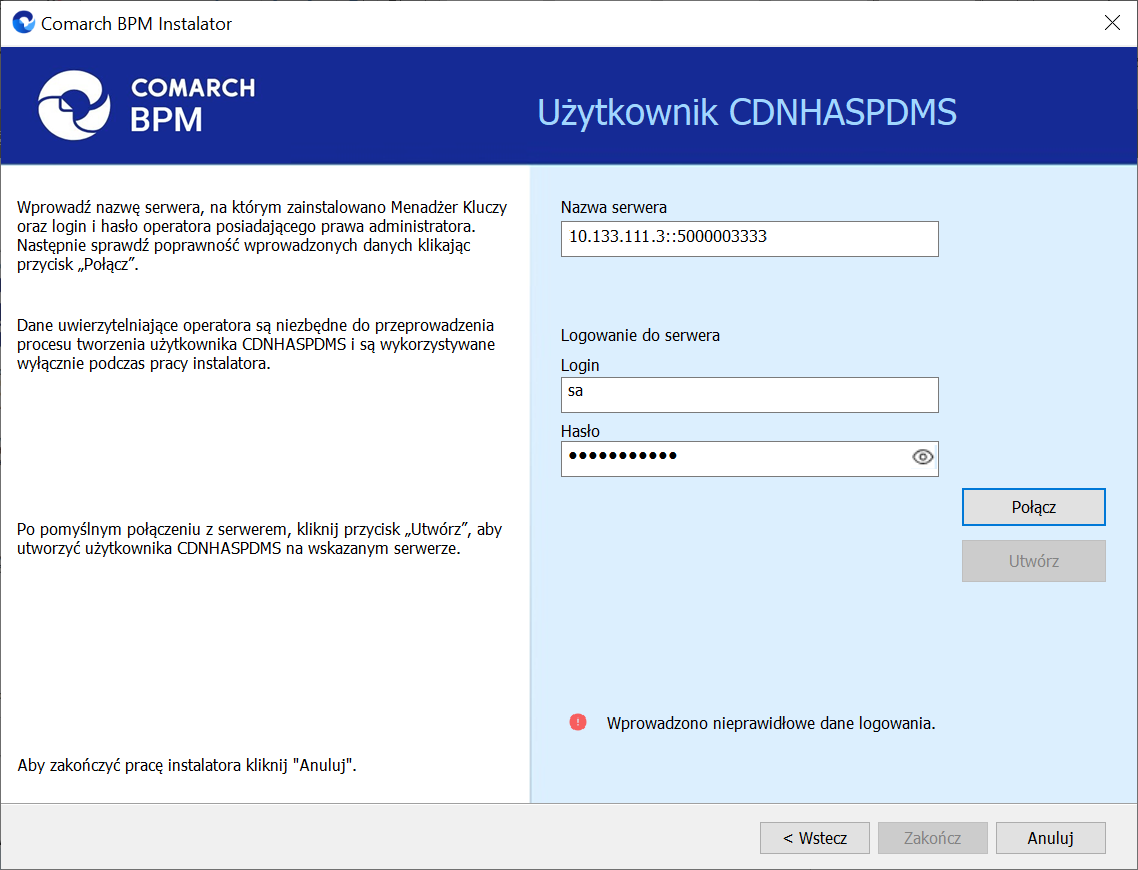Screen dimensions: 1138x870
Task: Click the Połącz button
Action: point(1033,506)
